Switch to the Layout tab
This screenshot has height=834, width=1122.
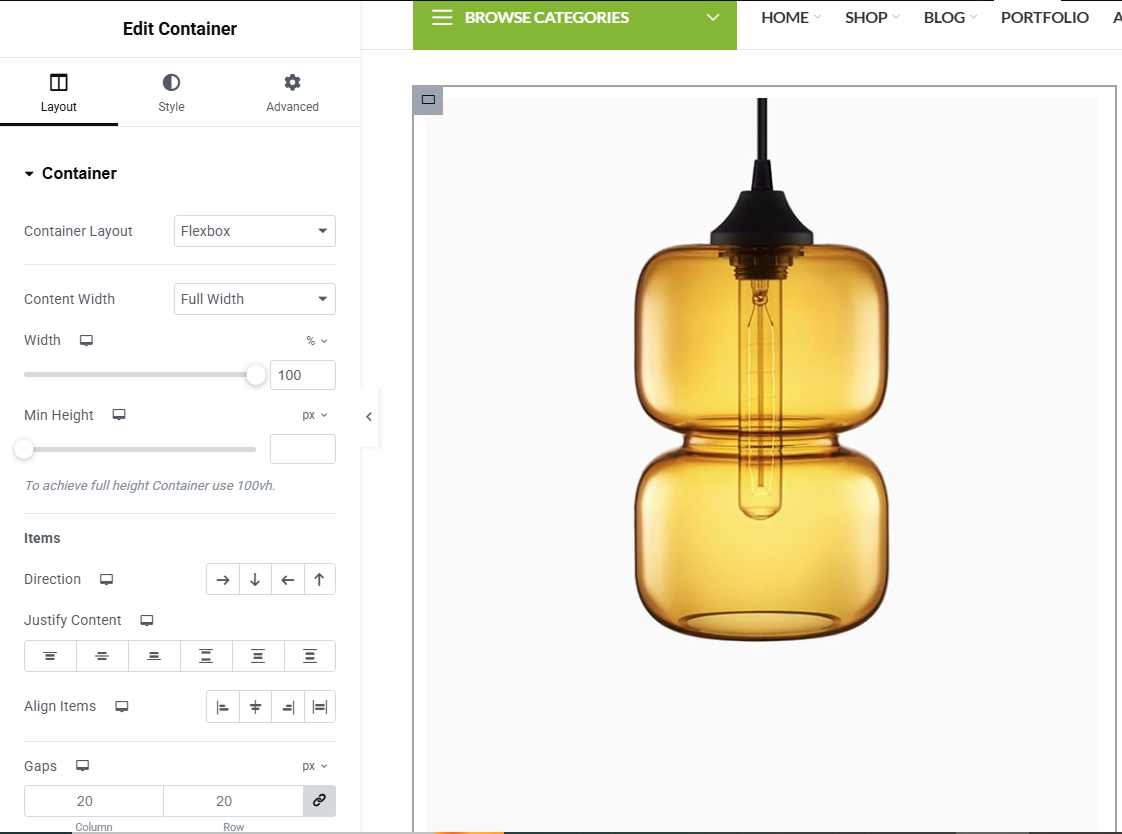pyautogui.click(x=59, y=92)
